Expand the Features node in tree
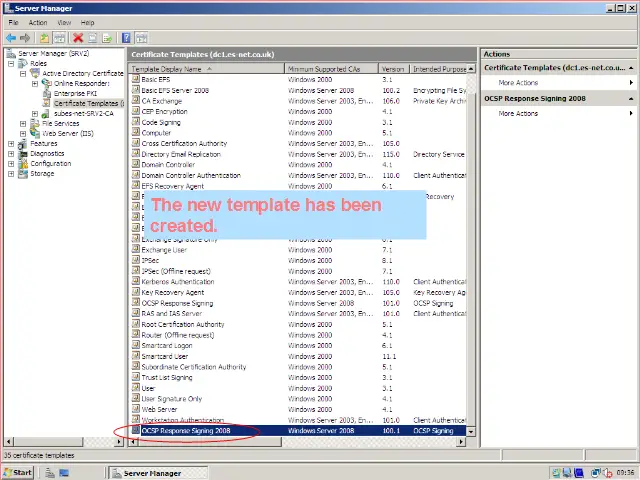Image resolution: width=640 pixels, height=480 pixels. pyautogui.click(x=11, y=144)
